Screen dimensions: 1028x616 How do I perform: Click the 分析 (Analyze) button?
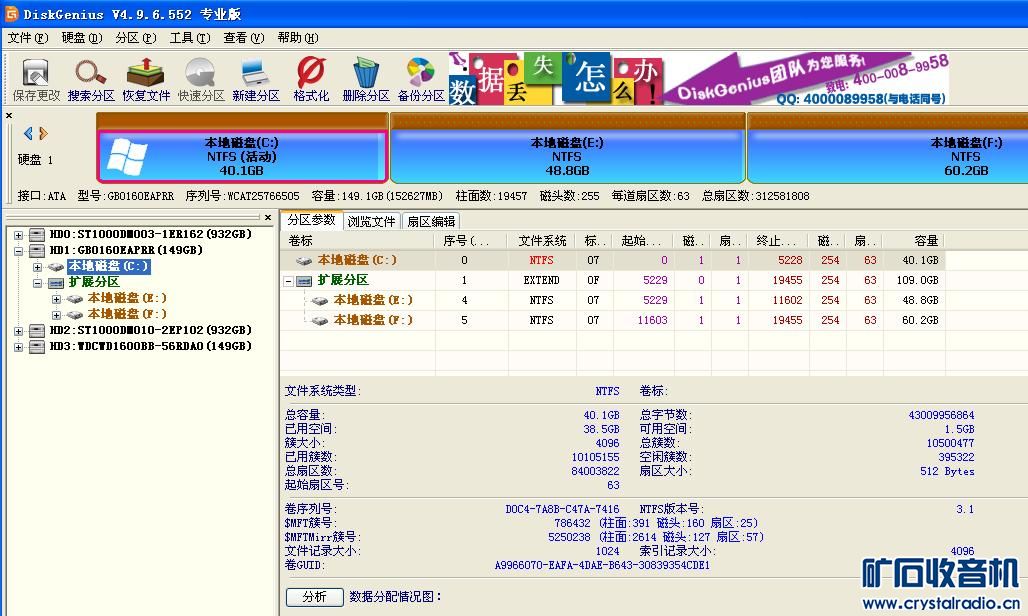click(x=314, y=597)
